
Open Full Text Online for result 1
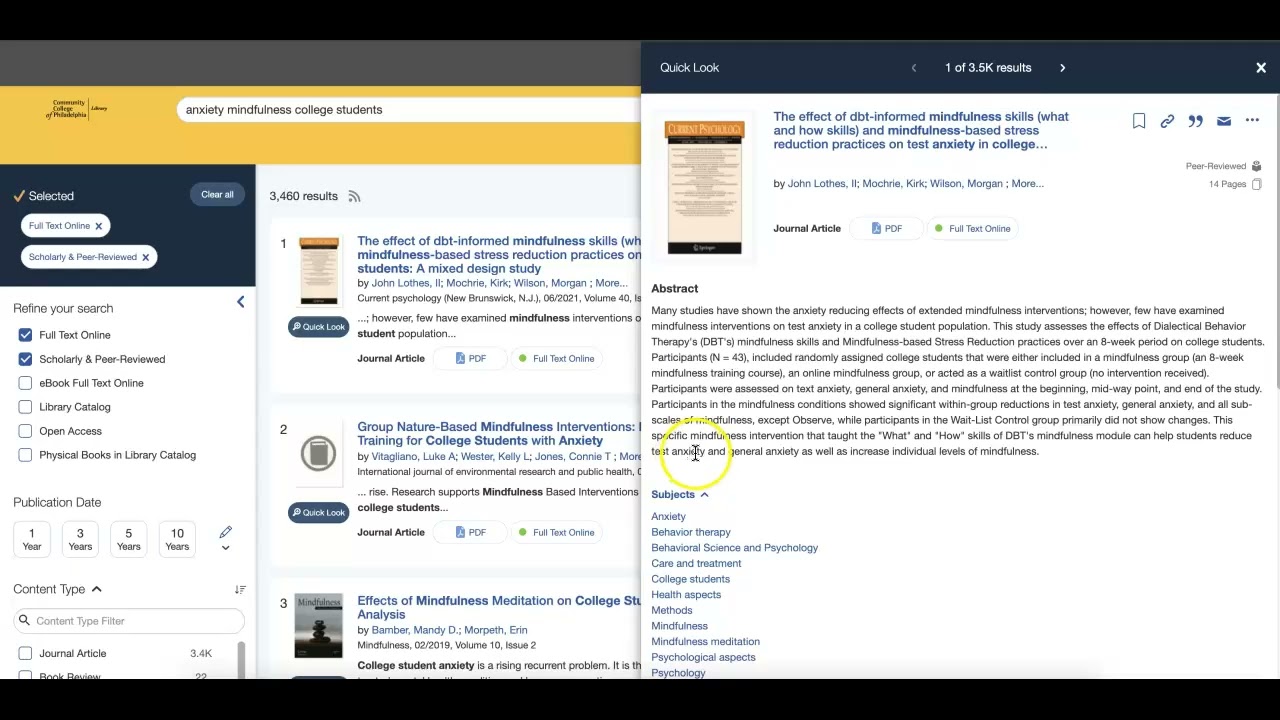click(556, 358)
